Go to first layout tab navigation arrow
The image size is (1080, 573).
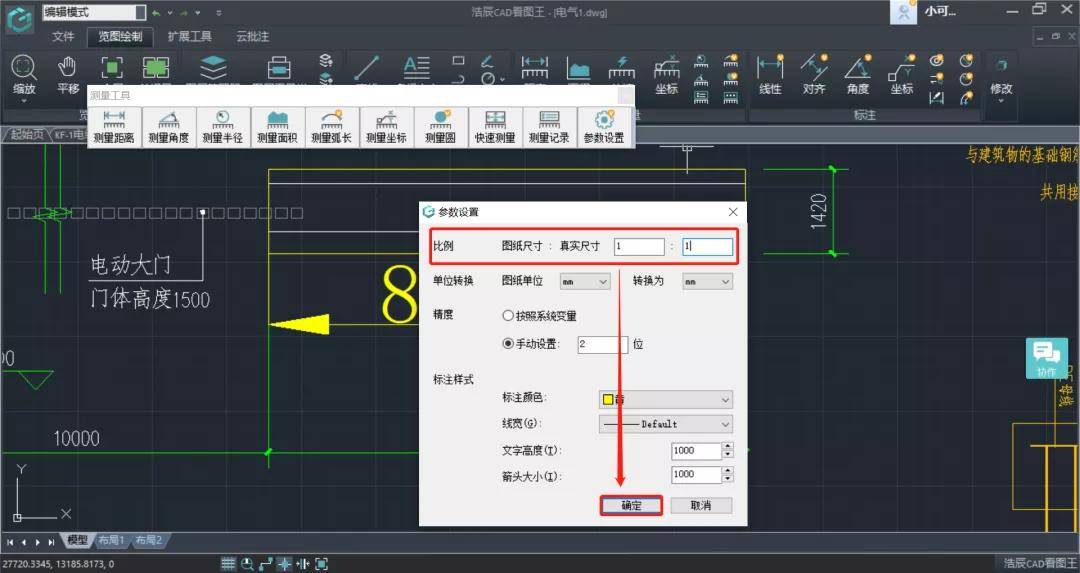[x=10, y=543]
